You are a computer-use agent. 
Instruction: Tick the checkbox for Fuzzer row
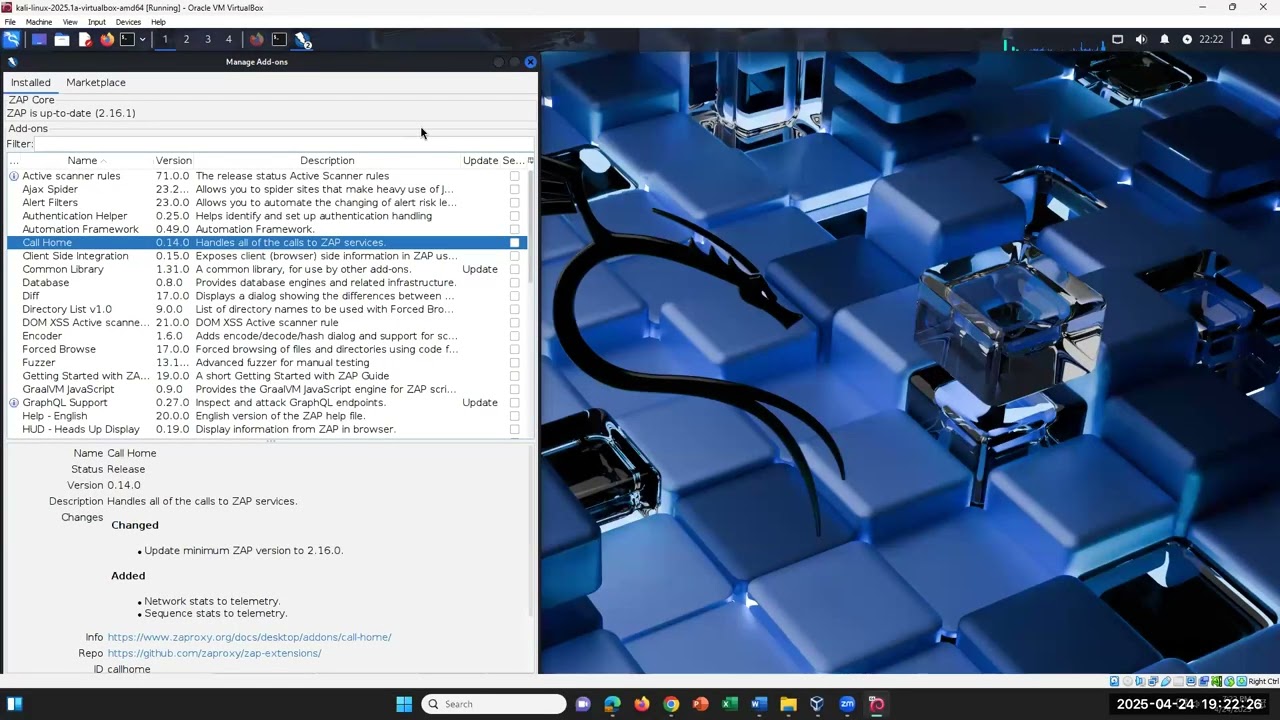pos(515,363)
